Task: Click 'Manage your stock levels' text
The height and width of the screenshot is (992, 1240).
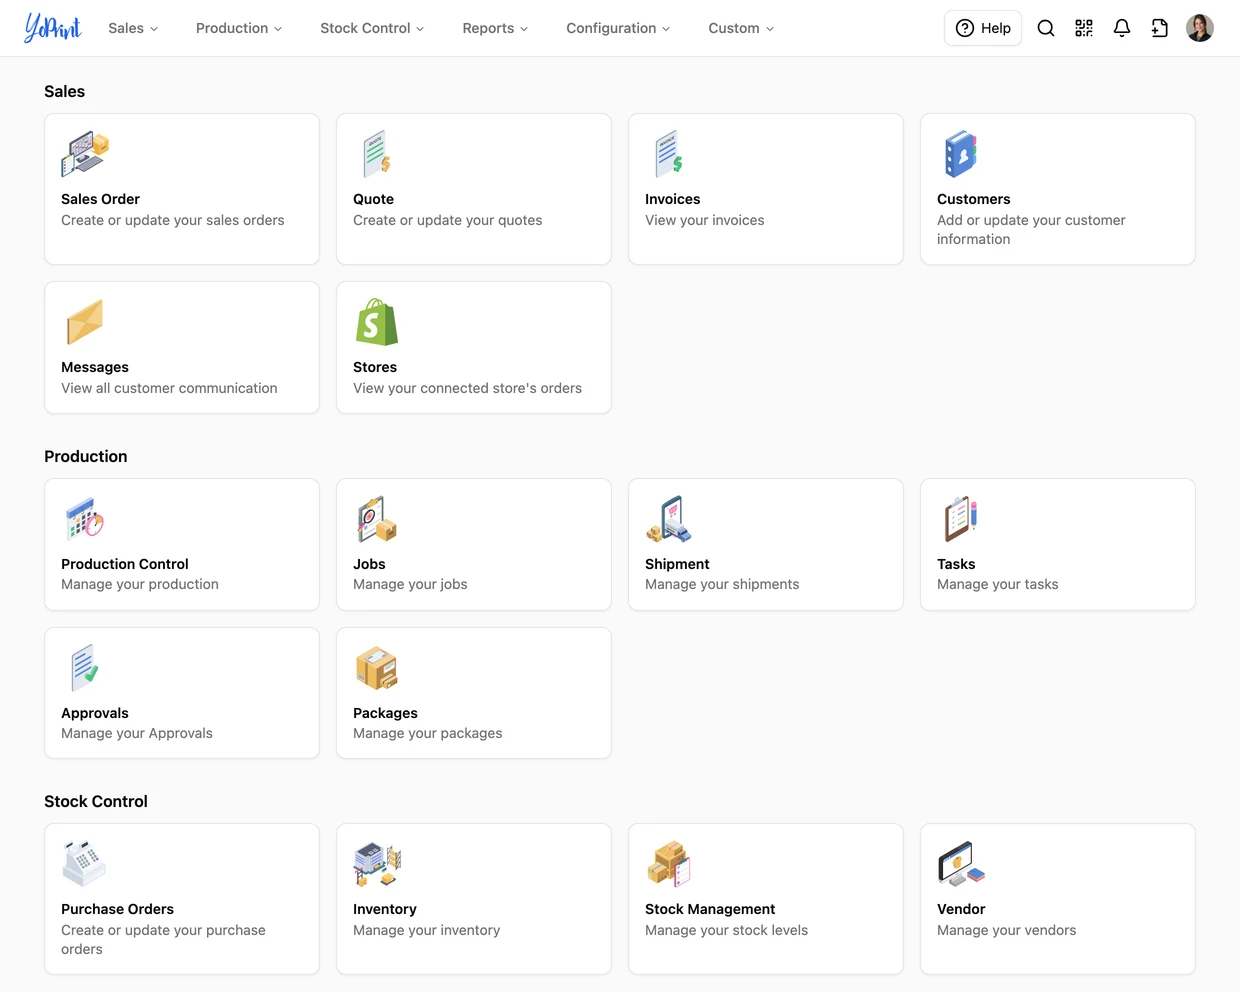Action: tap(726, 930)
